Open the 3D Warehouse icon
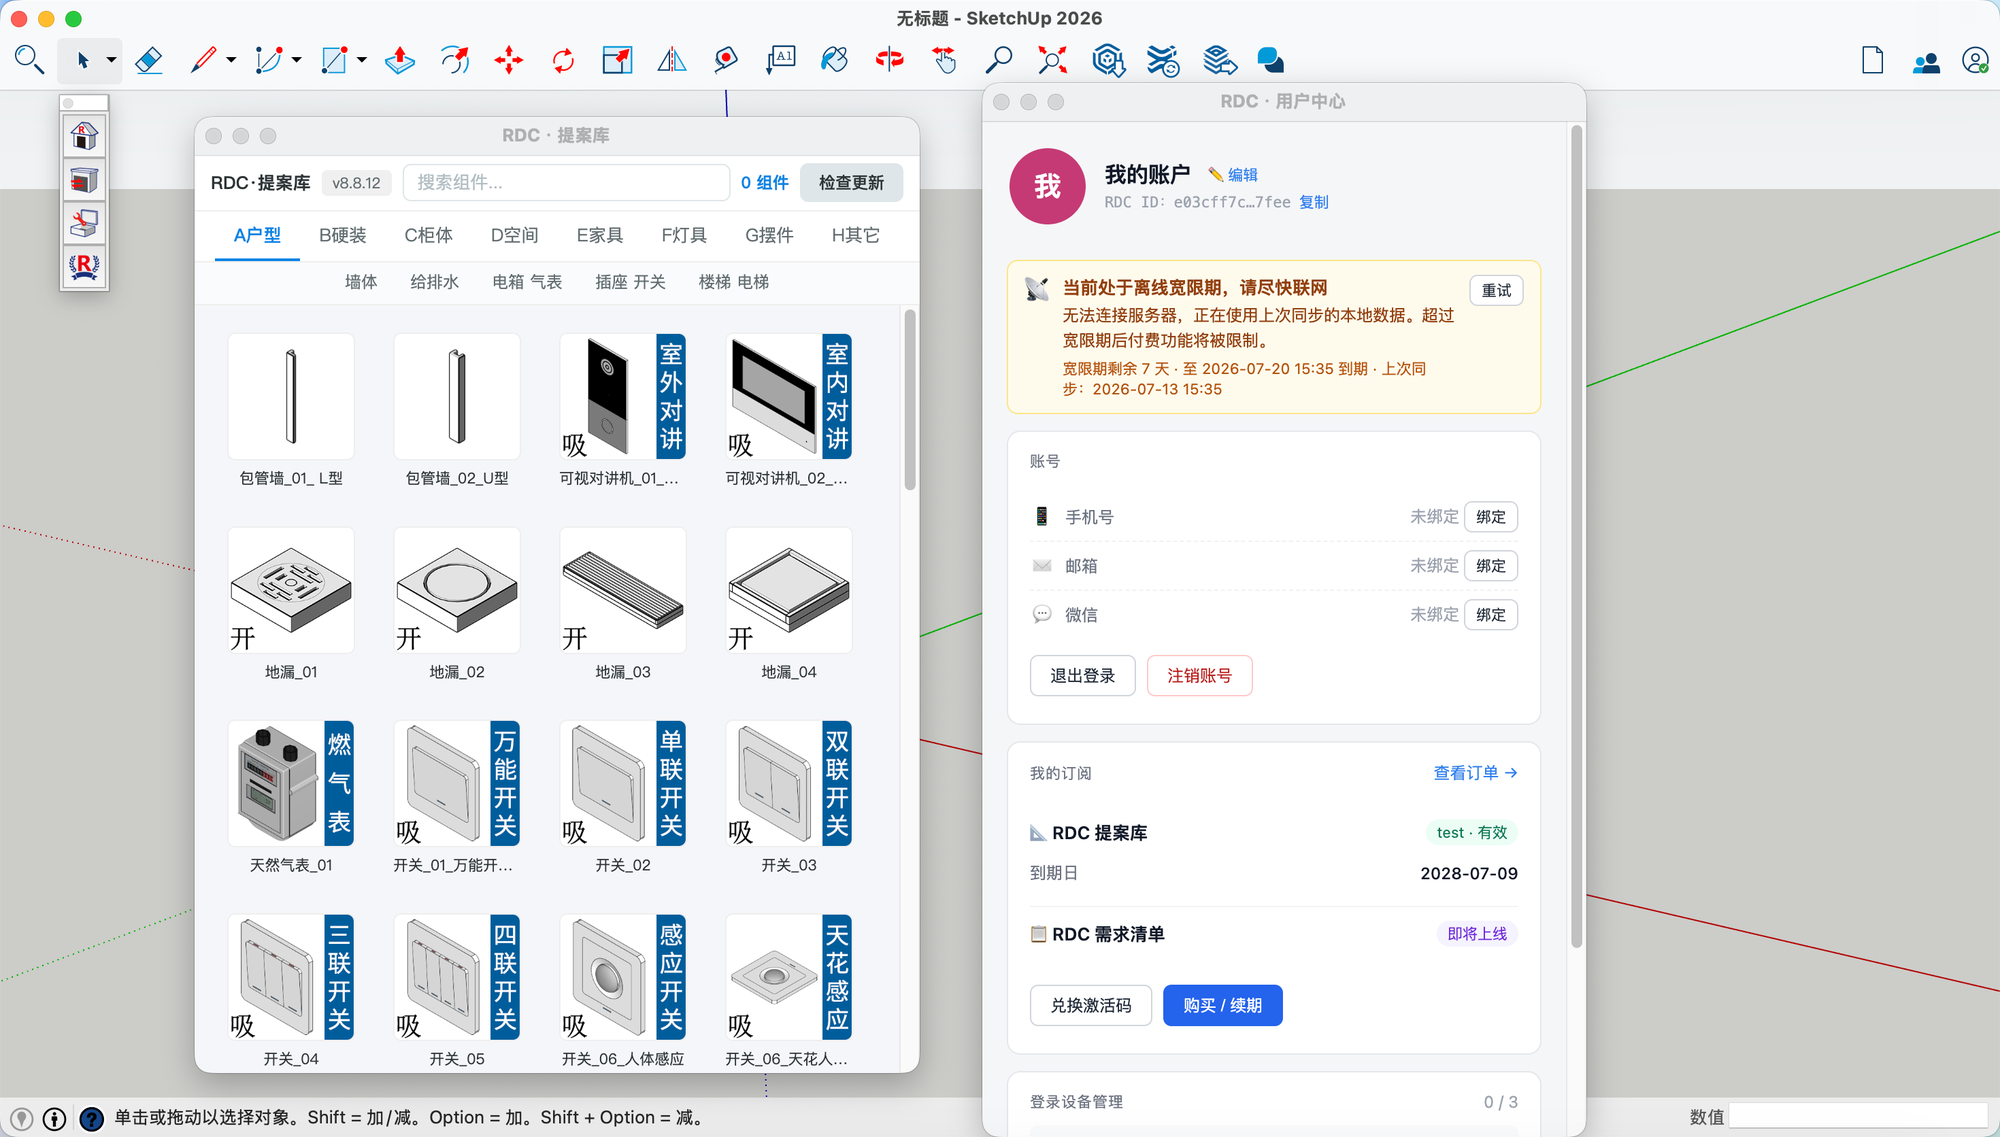 pyautogui.click(x=1108, y=60)
